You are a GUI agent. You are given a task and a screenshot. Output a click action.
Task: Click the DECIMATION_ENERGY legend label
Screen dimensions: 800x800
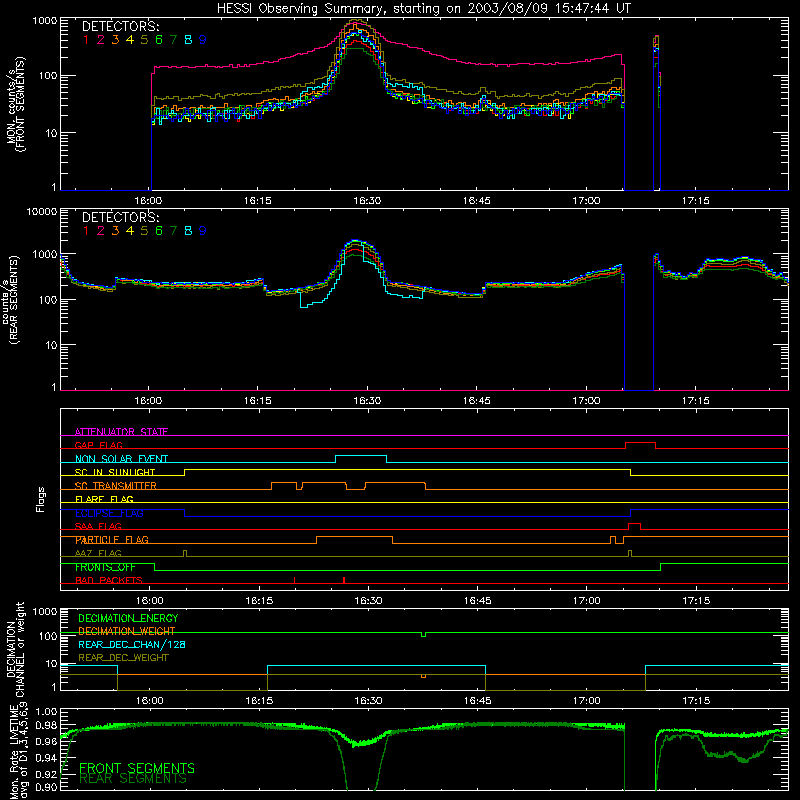point(128,618)
